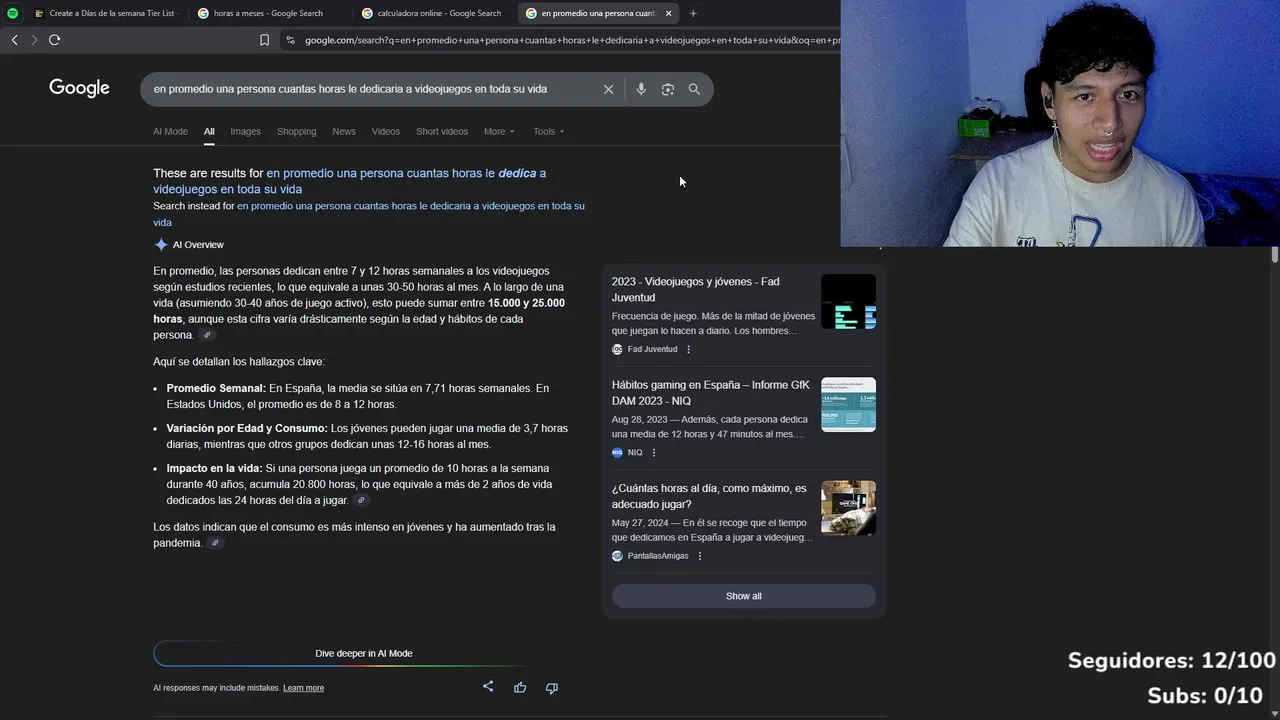Open '2023 - Videojuegos y jóvenes' result

696,290
